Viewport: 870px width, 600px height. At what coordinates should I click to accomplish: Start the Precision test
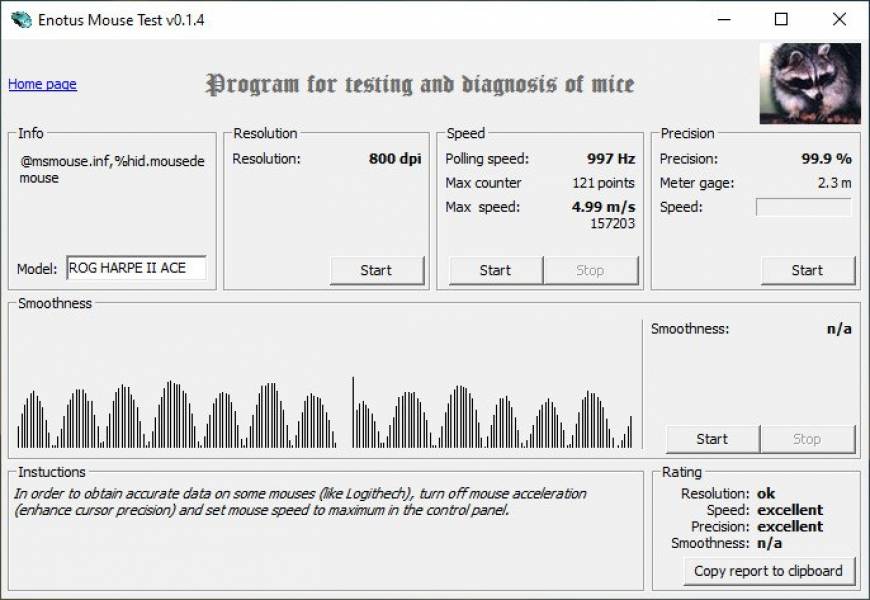(808, 270)
